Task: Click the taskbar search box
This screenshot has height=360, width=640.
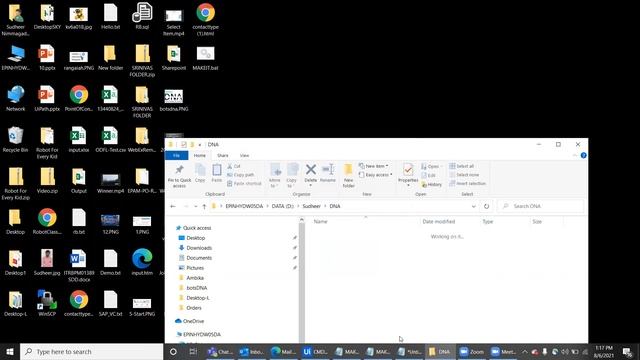Action: [x=91, y=351]
